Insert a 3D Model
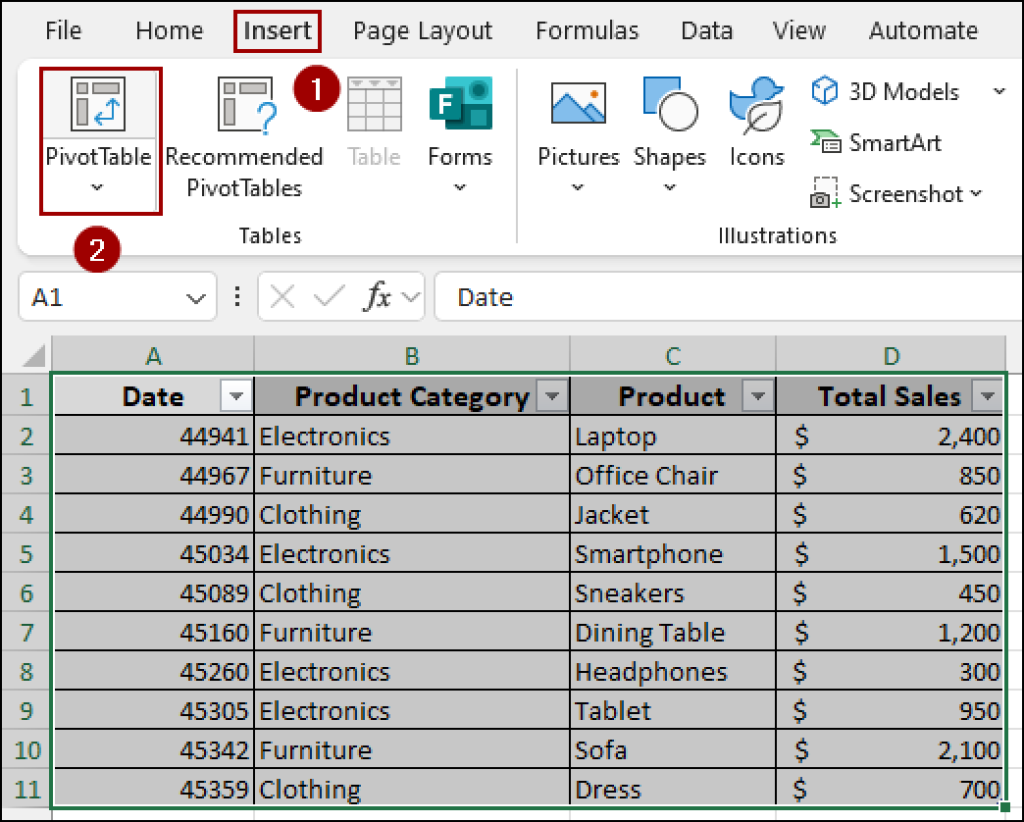This screenshot has width=1024, height=822. click(885, 92)
